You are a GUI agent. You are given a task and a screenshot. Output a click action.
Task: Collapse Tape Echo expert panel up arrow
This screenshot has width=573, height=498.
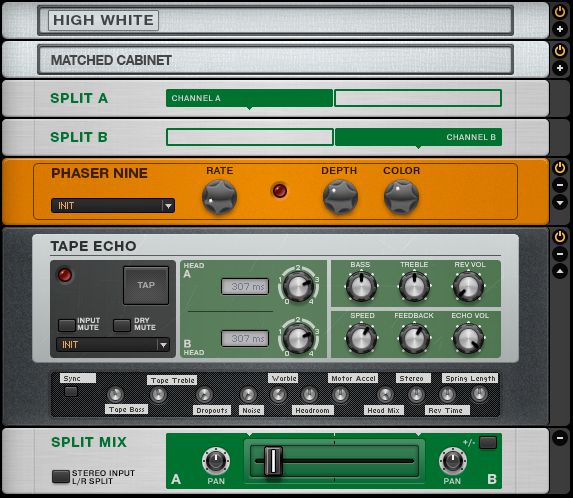[x=559, y=271]
